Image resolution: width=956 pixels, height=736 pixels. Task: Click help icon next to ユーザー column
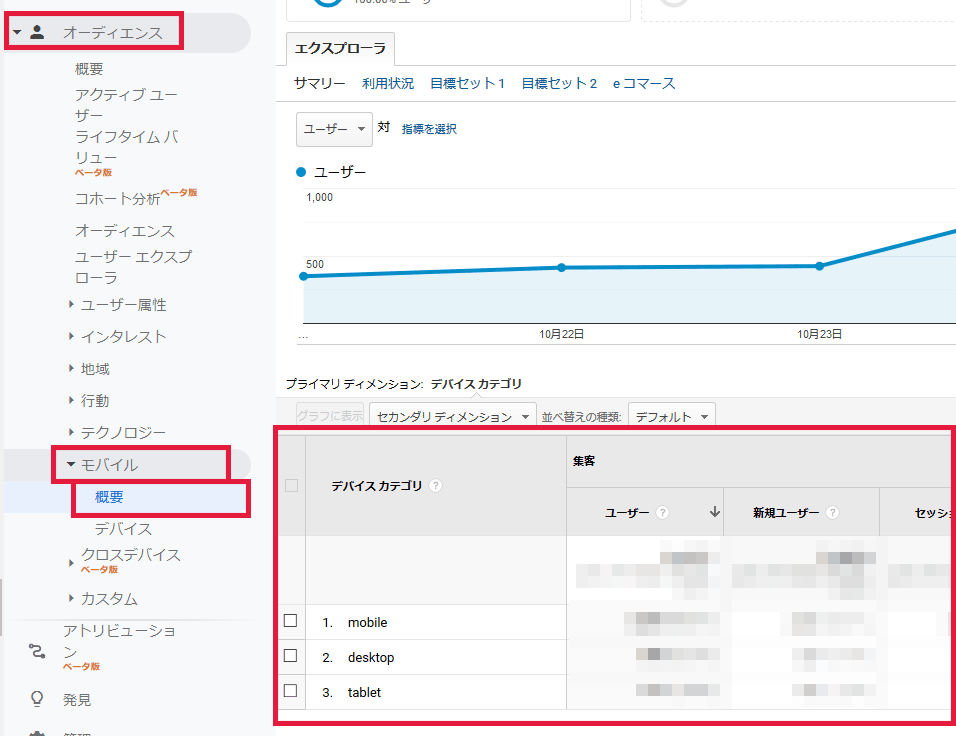click(x=662, y=513)
